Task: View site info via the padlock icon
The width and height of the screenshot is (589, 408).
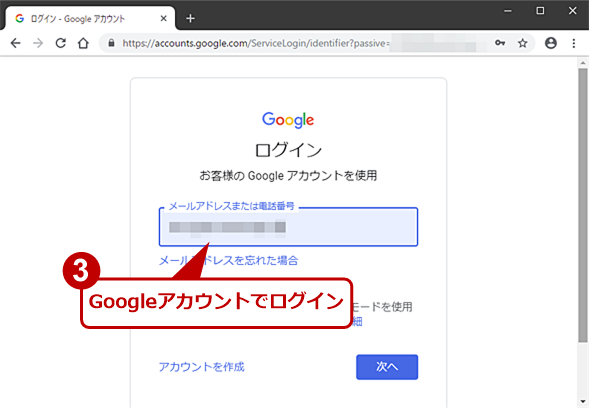Action: point(111,43)
